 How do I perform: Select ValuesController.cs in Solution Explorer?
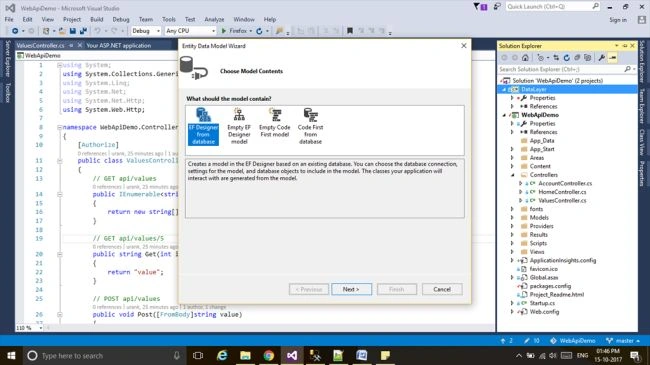(562, 200)
